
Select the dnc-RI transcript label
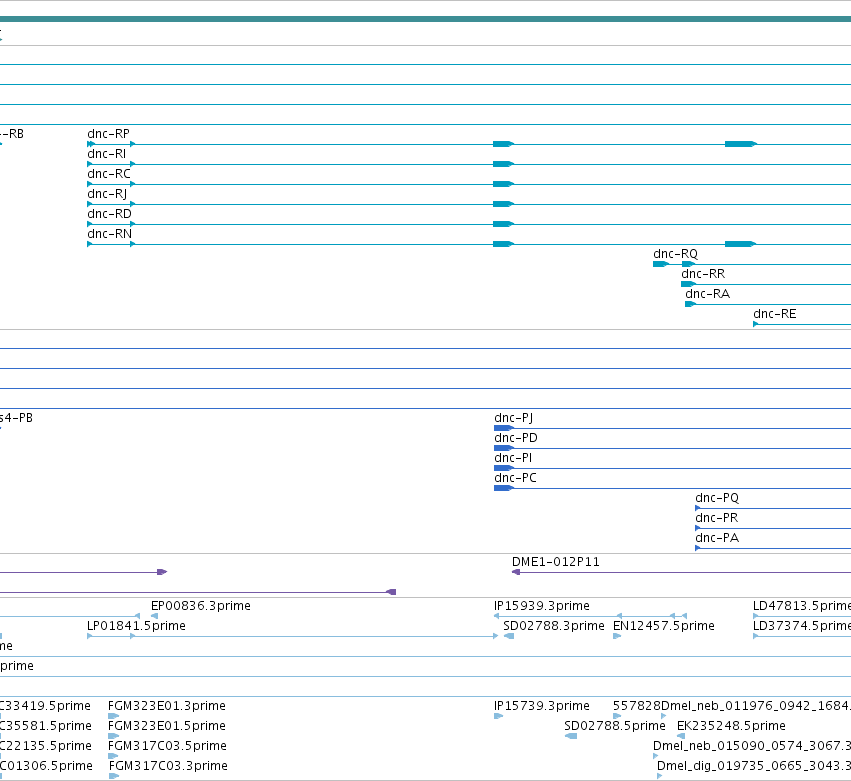(106, 154)
